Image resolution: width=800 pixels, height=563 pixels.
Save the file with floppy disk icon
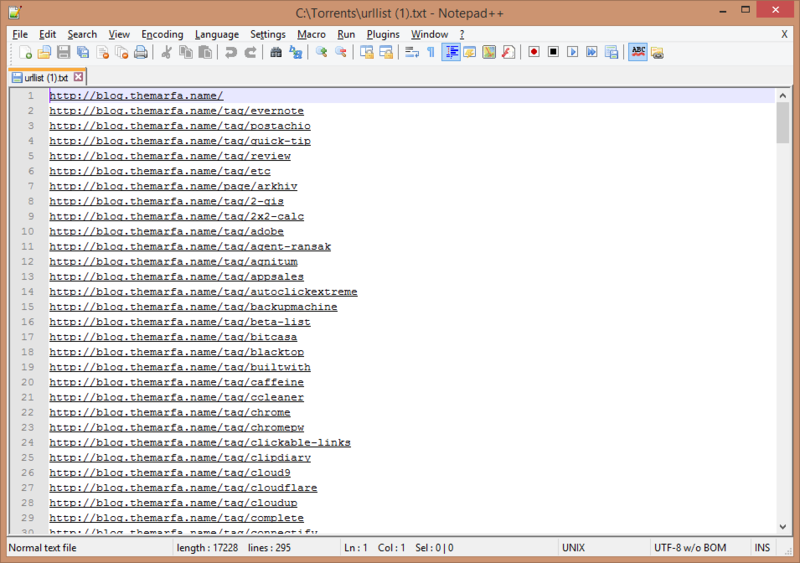click(64, 52)
